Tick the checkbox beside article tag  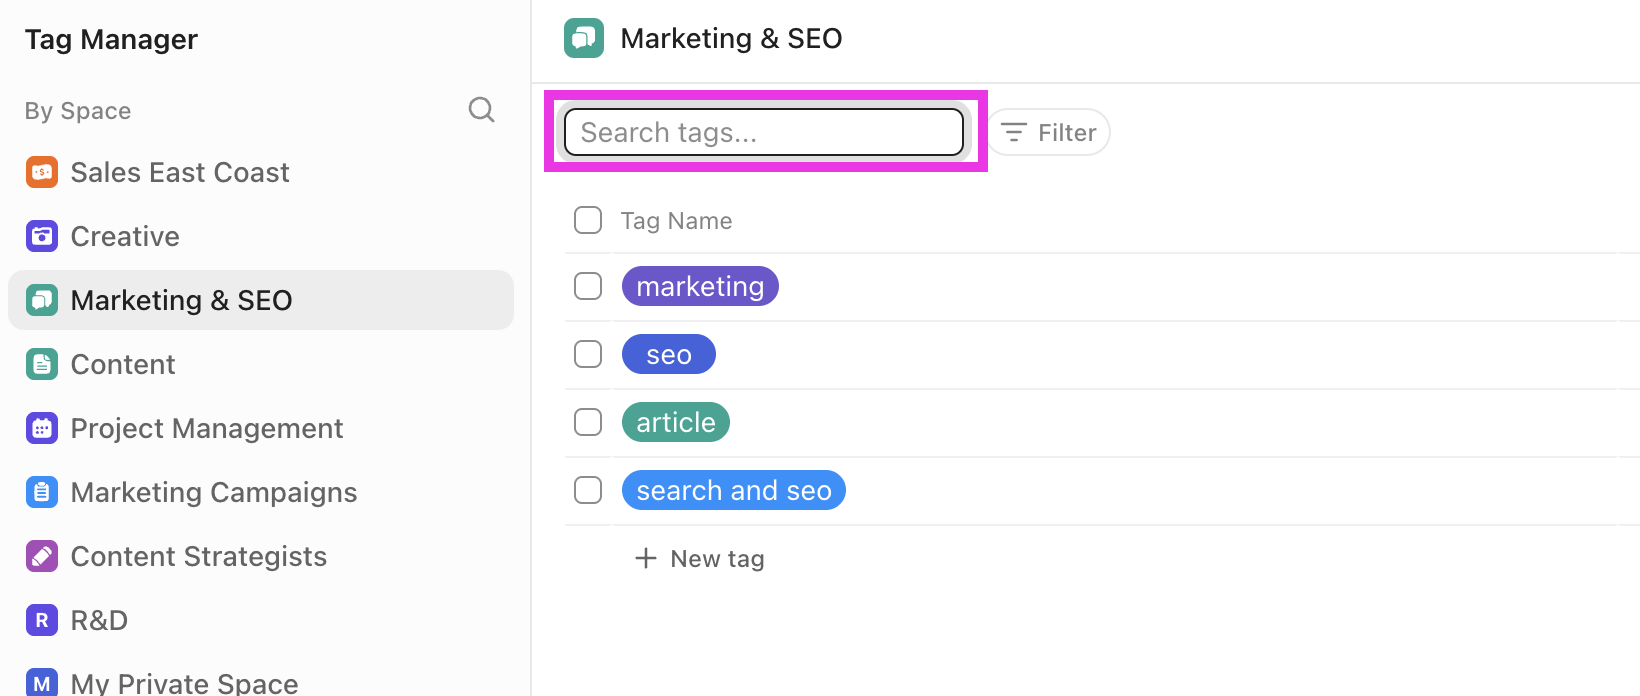pyautogui.click(x=588, y=422)
